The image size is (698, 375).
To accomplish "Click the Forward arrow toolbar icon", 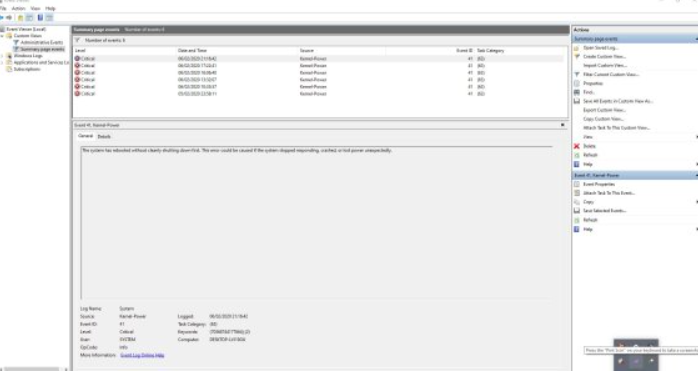I will tap(8, 17).
